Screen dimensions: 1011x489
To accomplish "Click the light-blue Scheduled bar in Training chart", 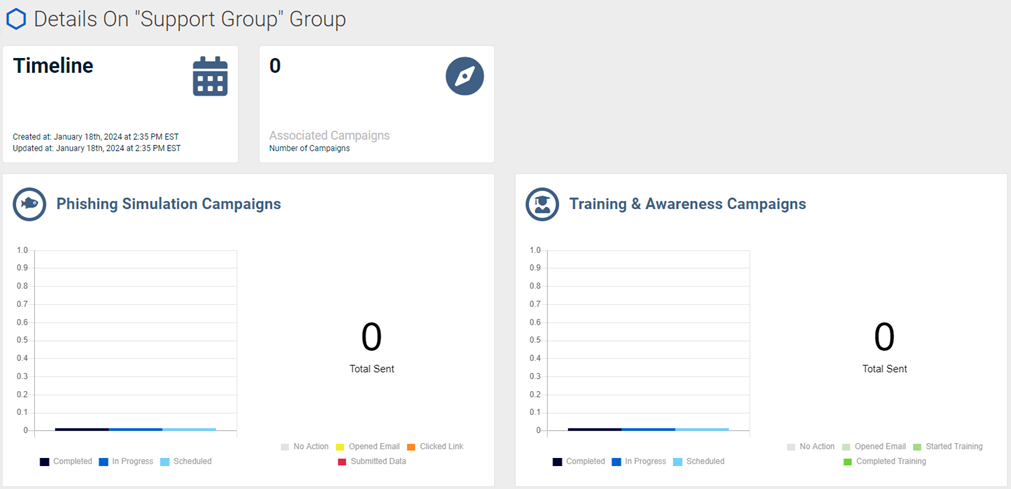I will click(702, 429).
